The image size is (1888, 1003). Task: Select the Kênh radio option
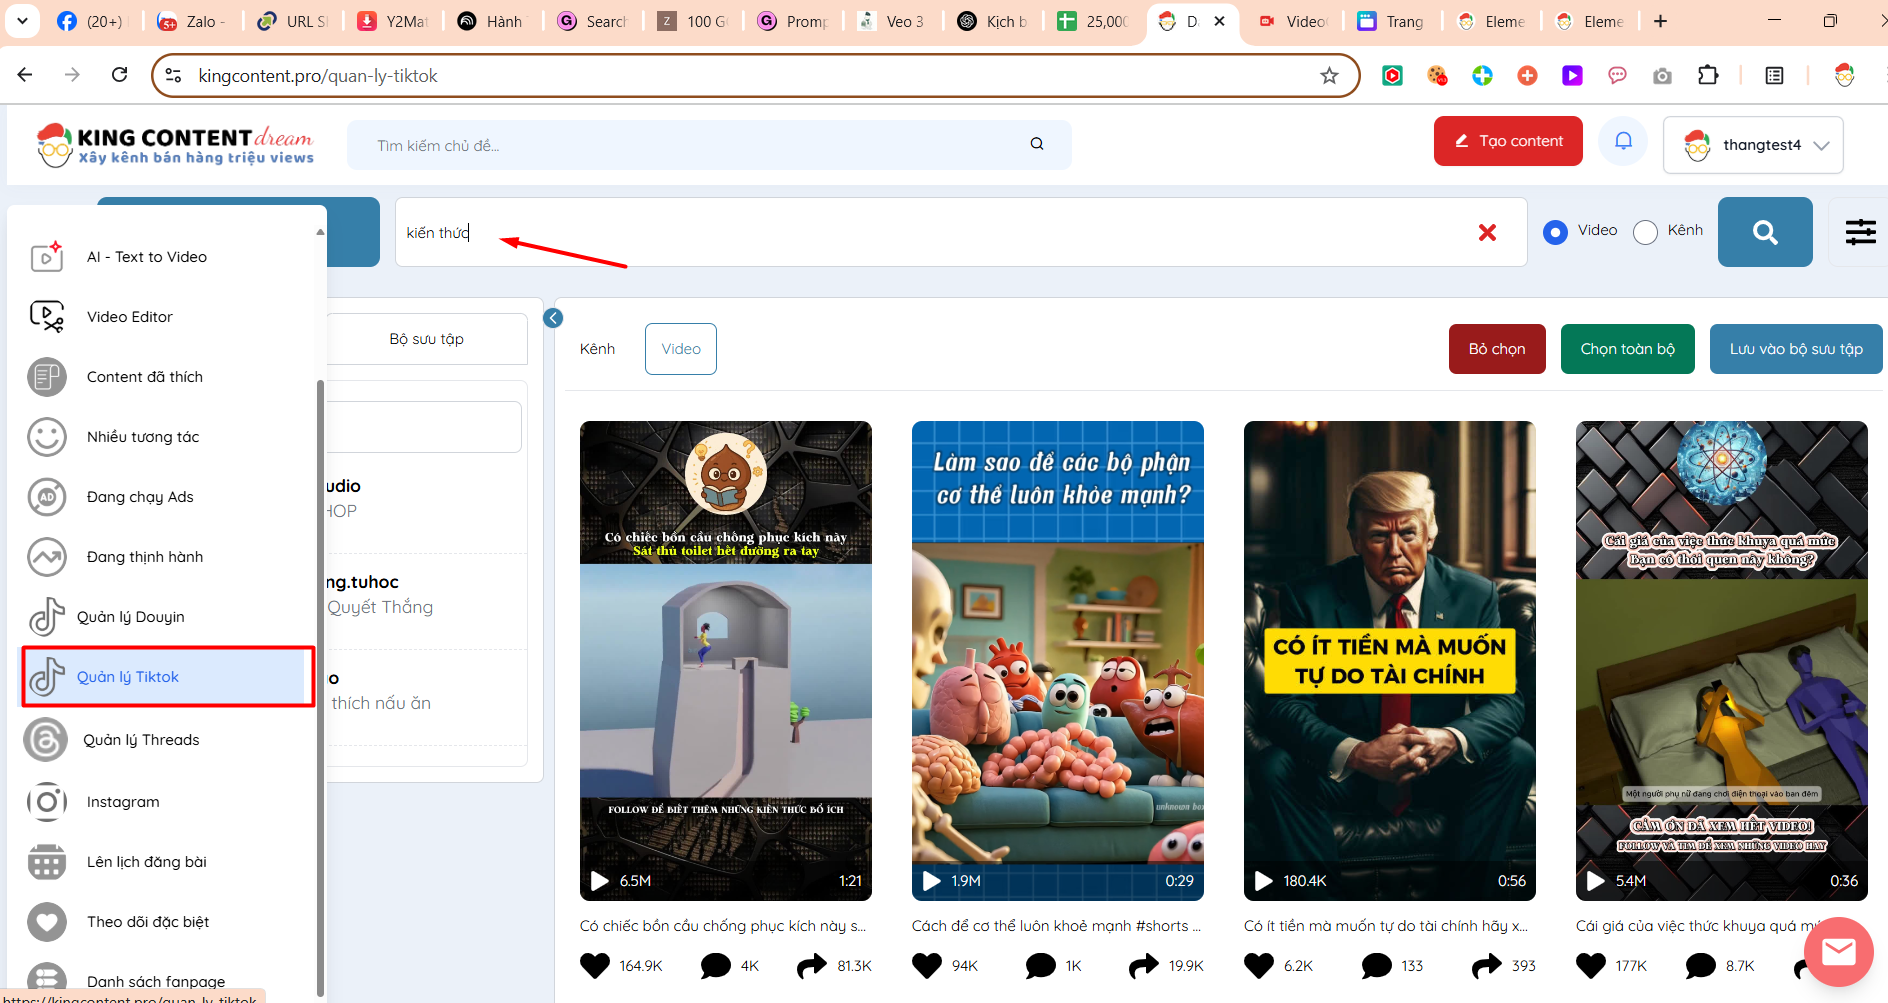click(1645, 232)
